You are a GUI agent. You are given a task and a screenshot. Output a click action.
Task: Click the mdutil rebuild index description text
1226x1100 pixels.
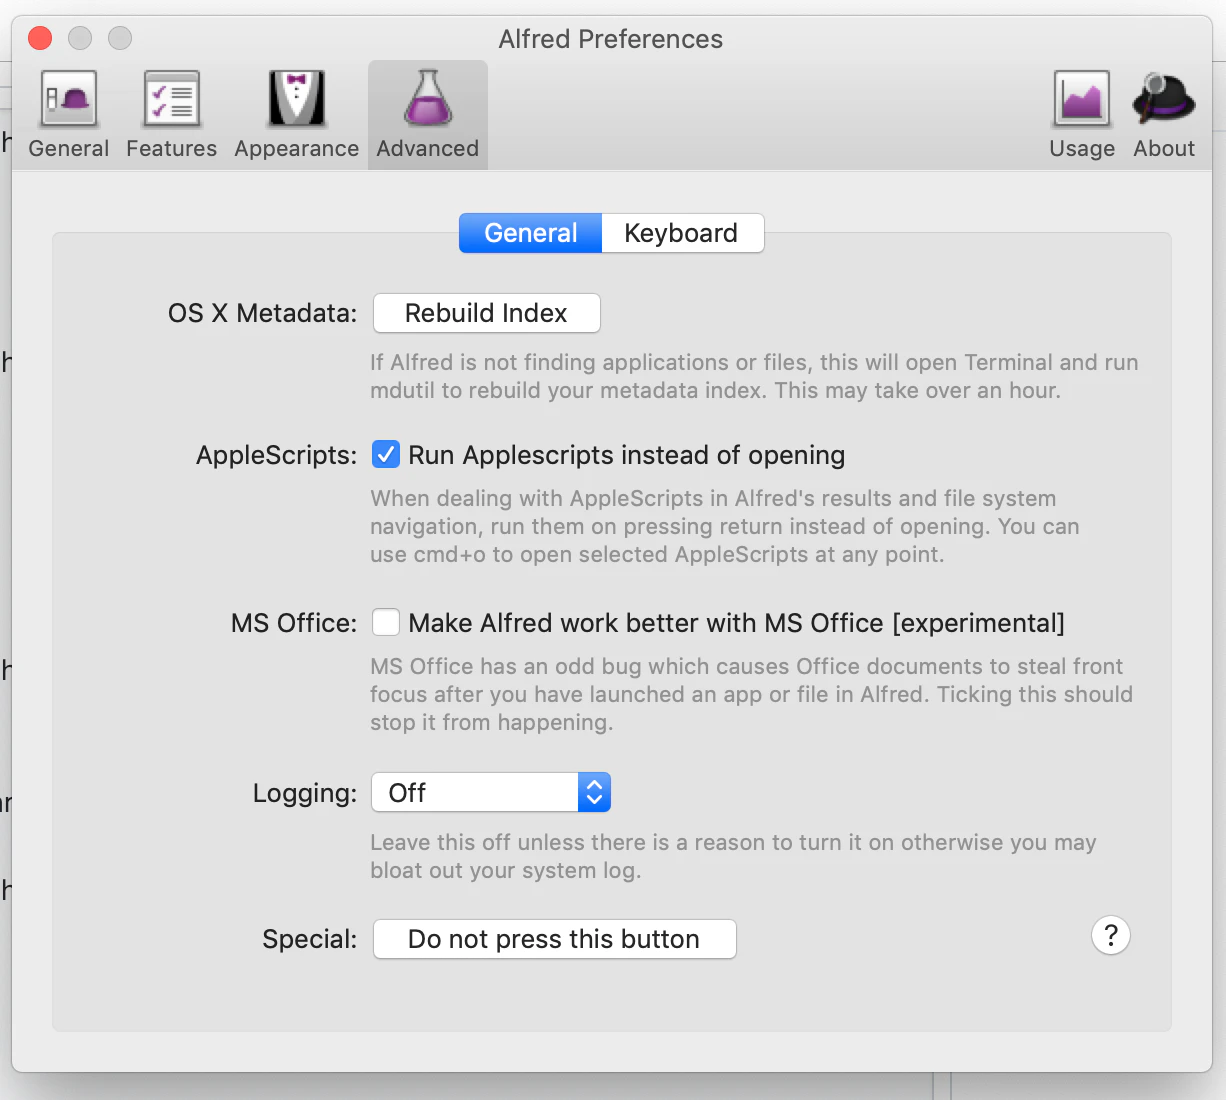tap(754, 376)
